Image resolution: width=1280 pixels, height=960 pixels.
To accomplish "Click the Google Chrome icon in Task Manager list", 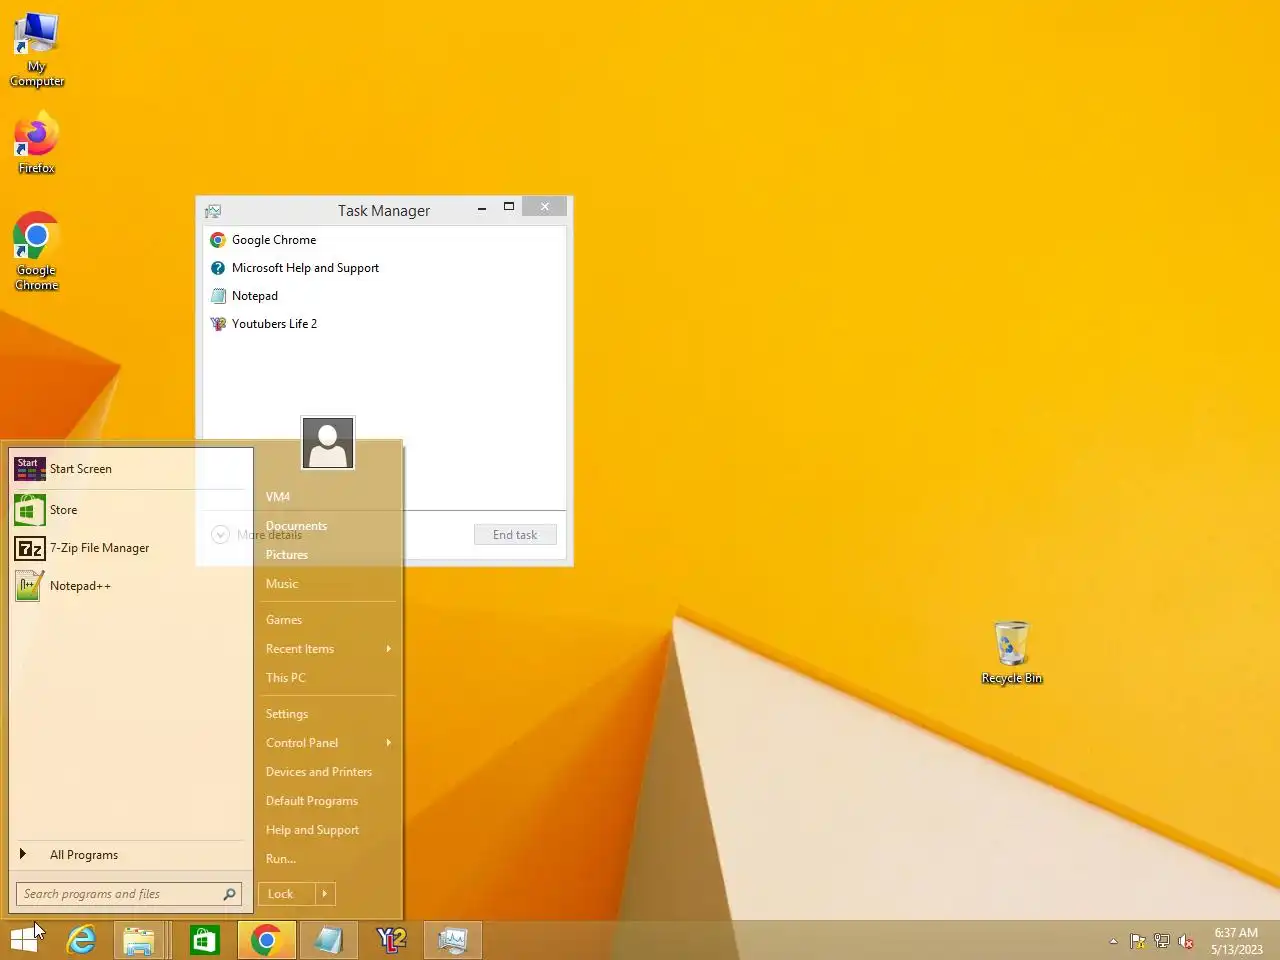I will pyautogui.click(x=218, y=240).
